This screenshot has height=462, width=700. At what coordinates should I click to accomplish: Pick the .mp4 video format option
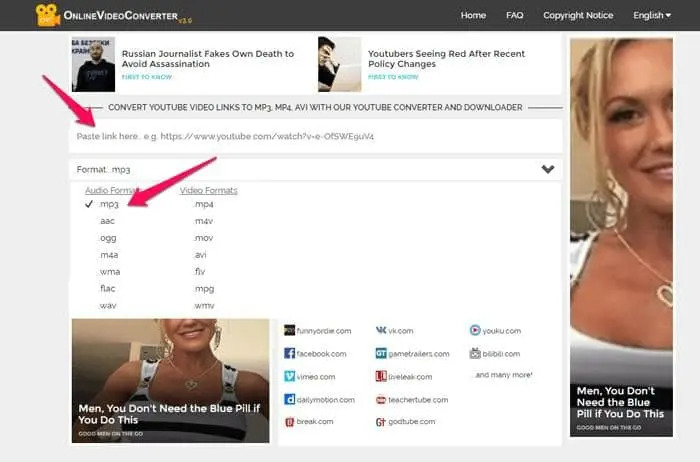(204, 204)
